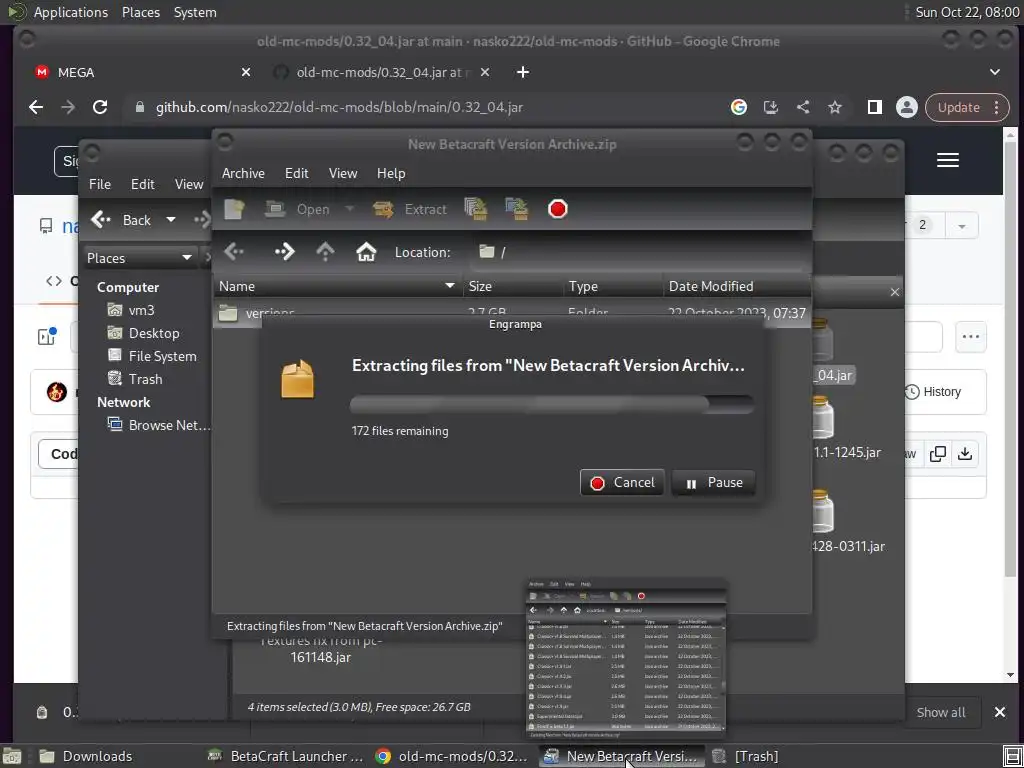
Task: Click the extraction progress bar
Action: [x=552, y=404]
